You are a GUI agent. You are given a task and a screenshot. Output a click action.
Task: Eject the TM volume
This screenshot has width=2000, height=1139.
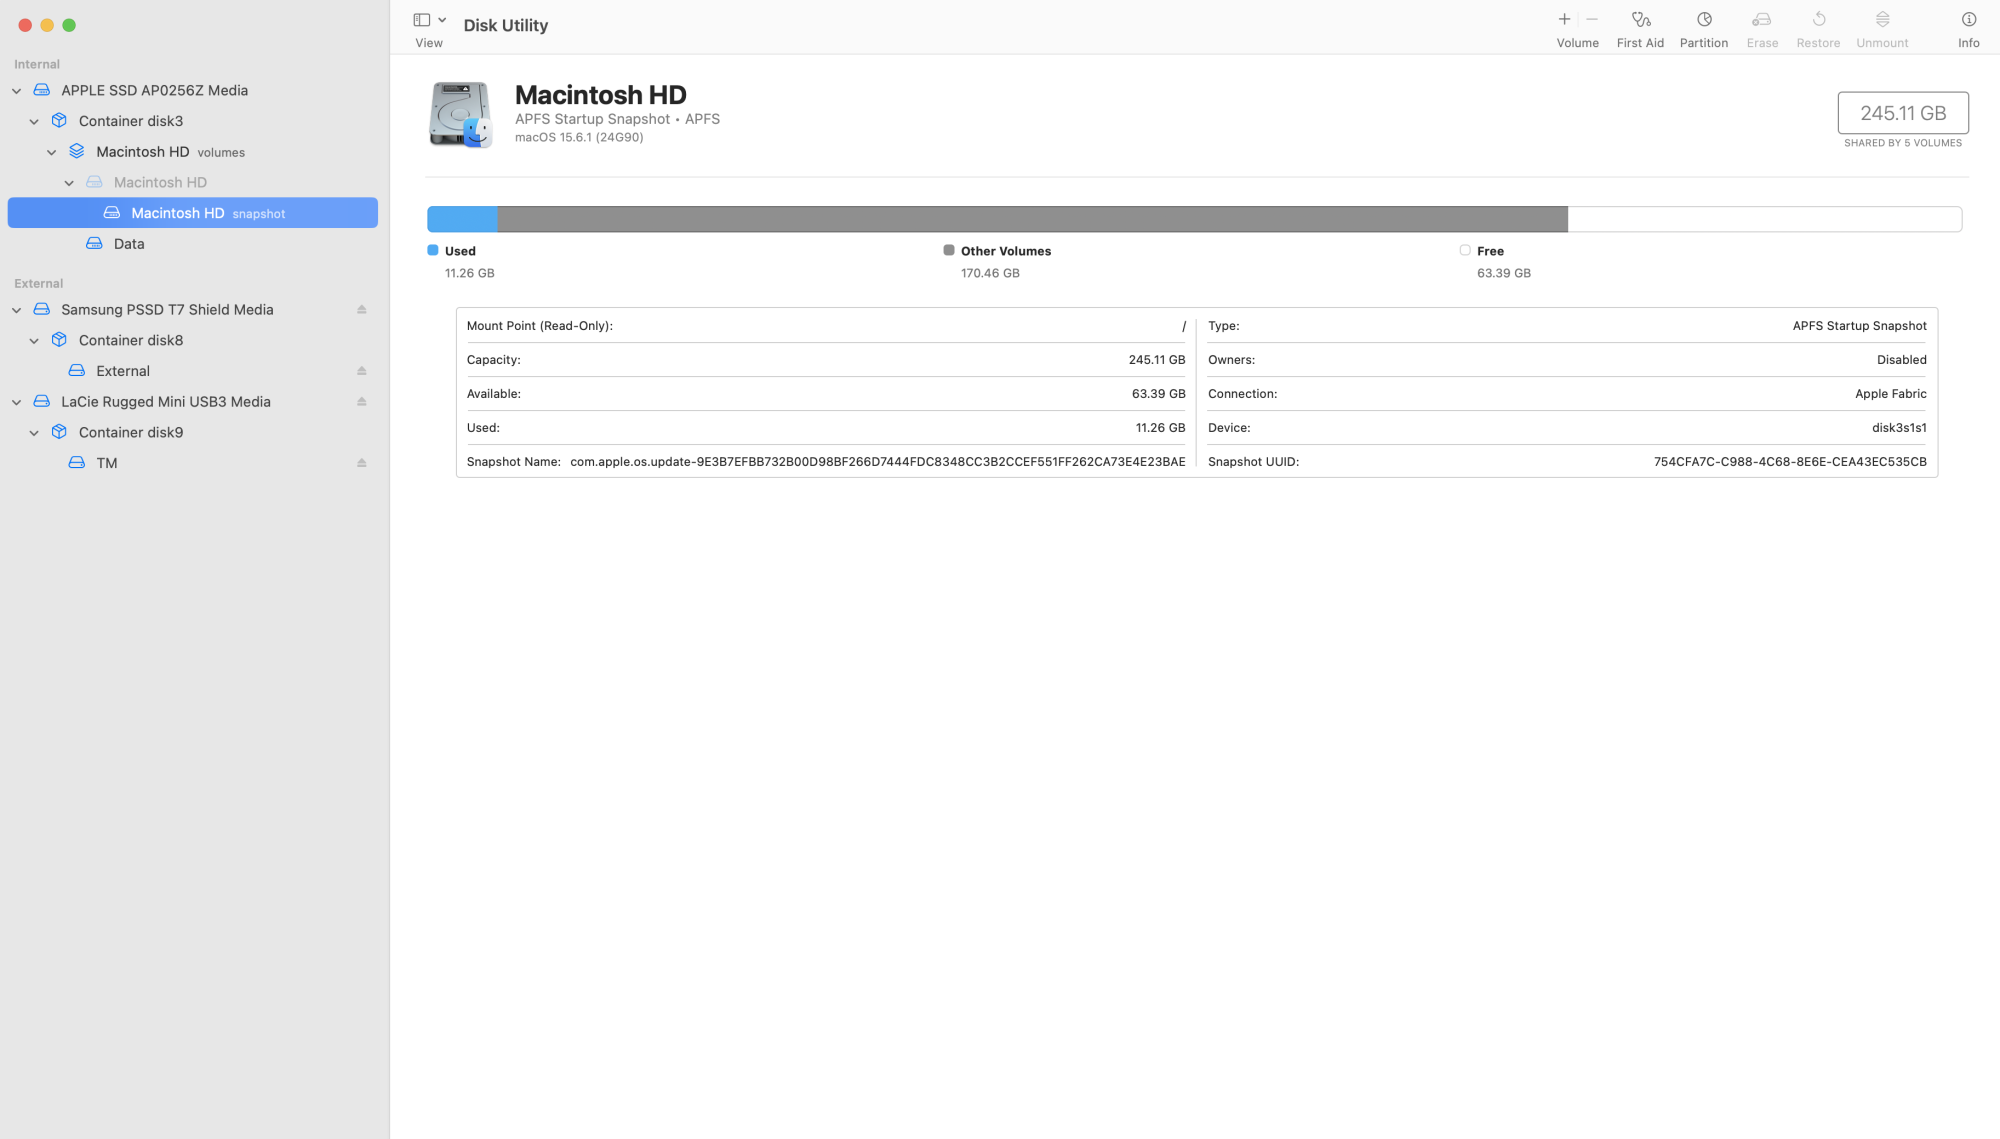(x=362, y=463)
